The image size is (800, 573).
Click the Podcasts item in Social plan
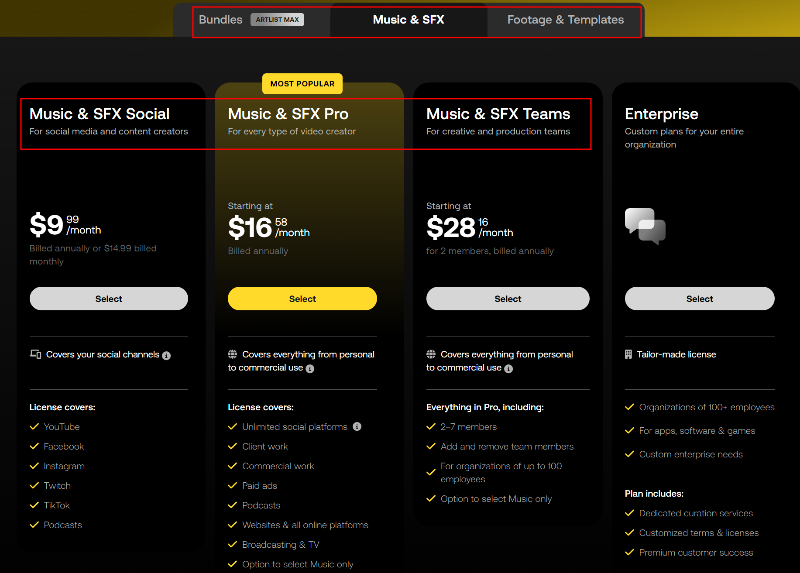coord(62,525)
